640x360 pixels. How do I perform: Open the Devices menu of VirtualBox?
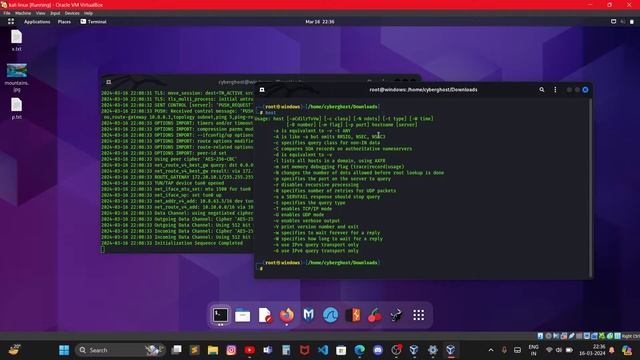click(72, 13)
